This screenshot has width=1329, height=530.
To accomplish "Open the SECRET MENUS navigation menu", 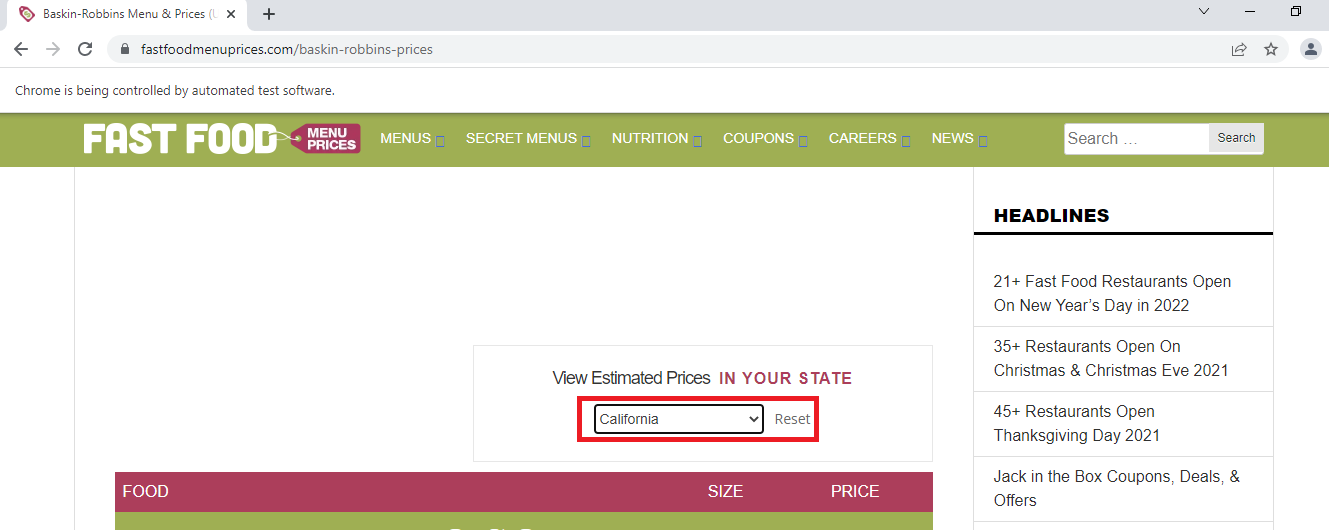I will click(521, 139).
